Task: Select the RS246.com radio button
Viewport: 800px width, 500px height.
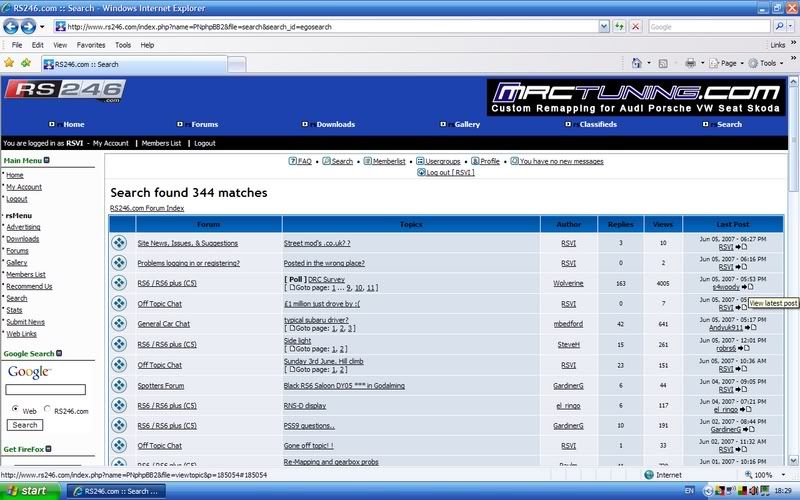Action: (47, 409)
